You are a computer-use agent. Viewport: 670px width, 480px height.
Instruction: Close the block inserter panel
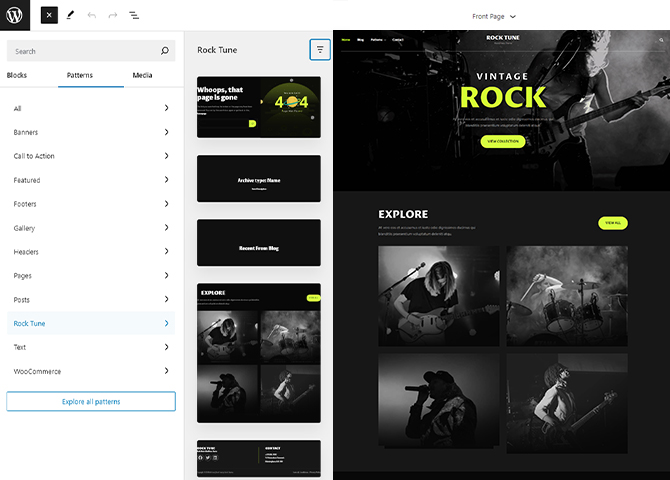[49, 16]
